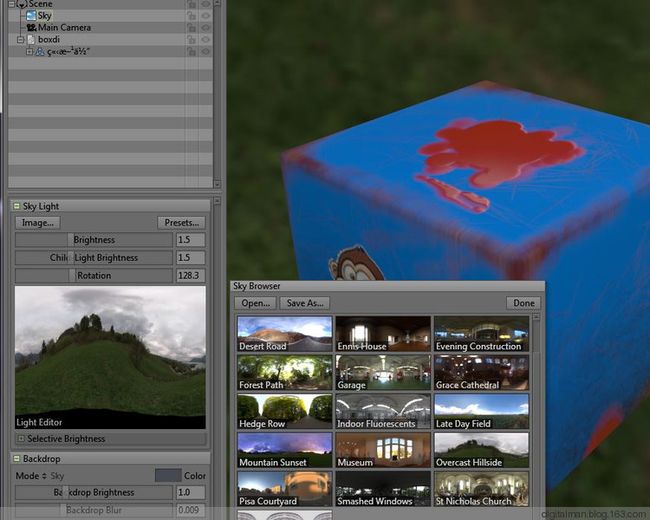Click Sky Browser scrollbar up arrow
This screenshot has height=520, width=650.
pos(536,317)
